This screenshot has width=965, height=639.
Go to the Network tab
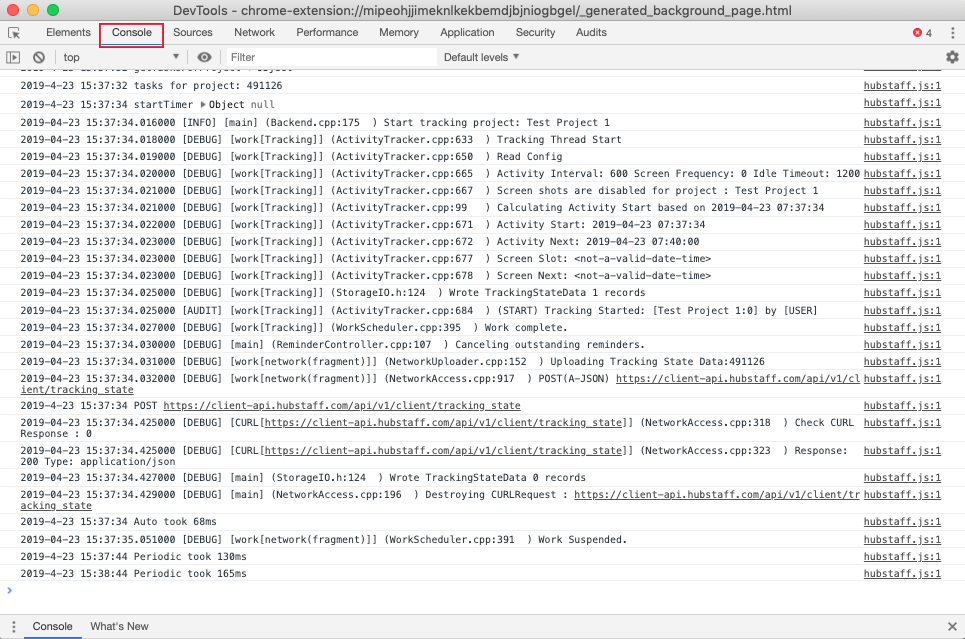pyautogui.click(x=254, y=33)
